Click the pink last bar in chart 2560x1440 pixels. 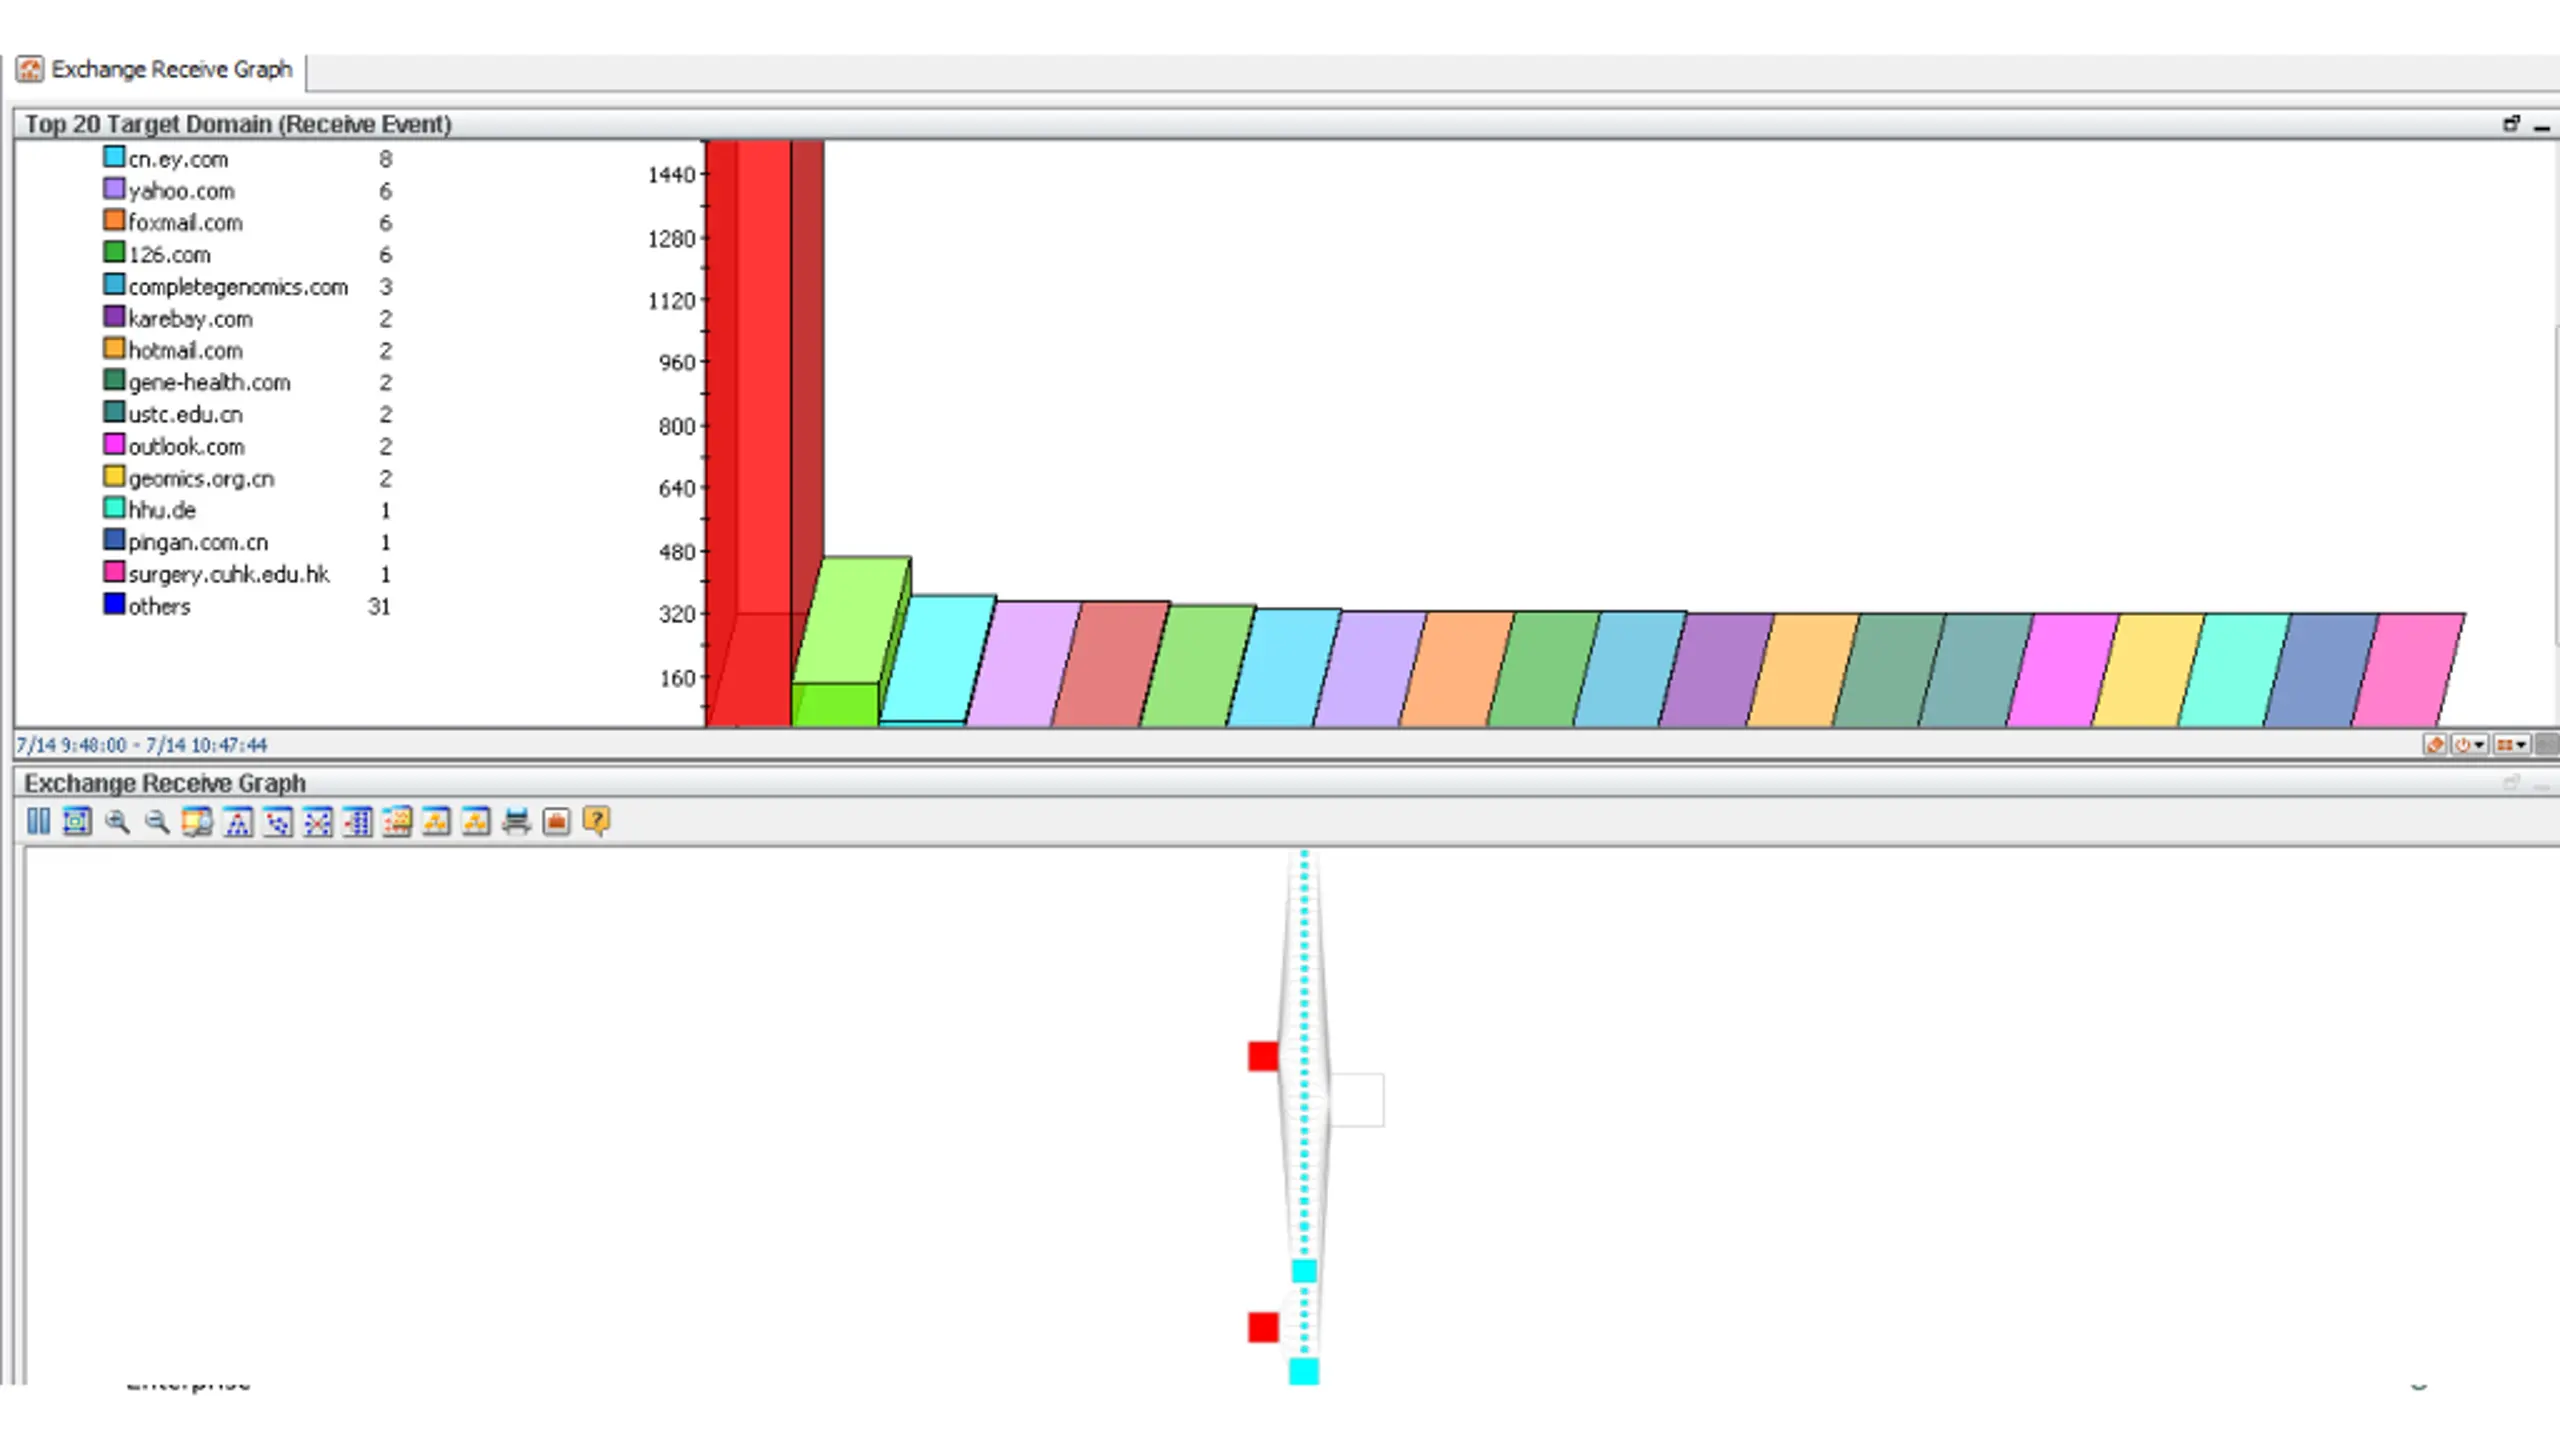(2410, 670)
